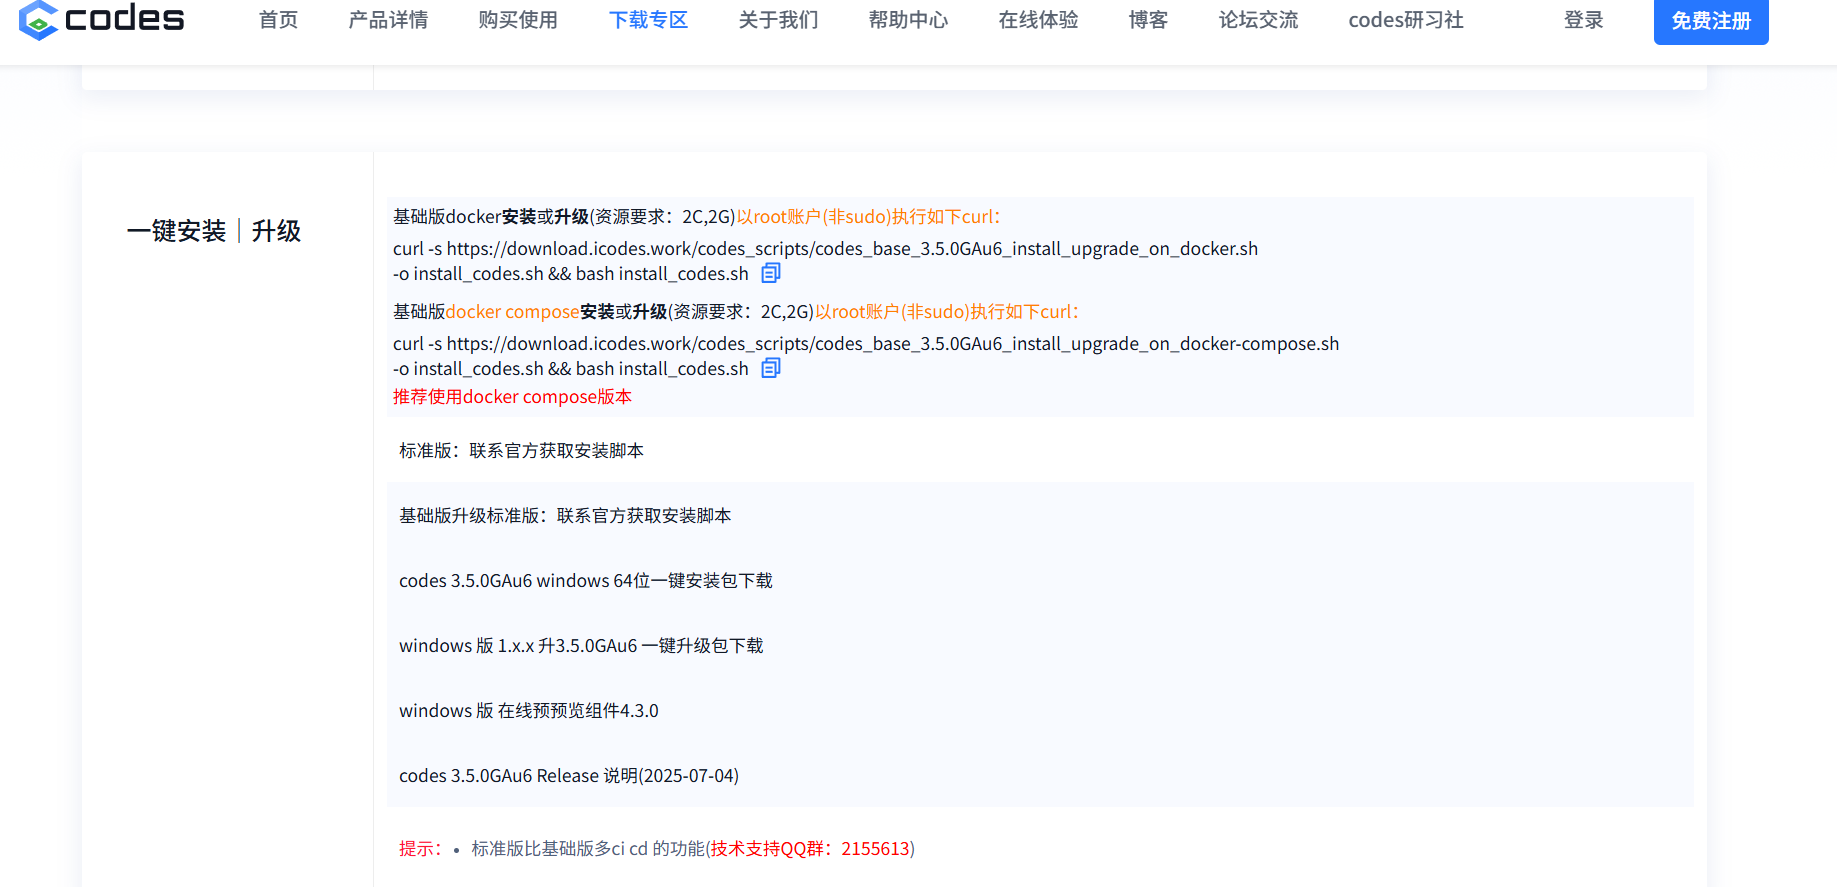Viewport: 1837px width, 887px height.
Task: Open 基础版升级标准版 install script link
Action: pos(565,516)
